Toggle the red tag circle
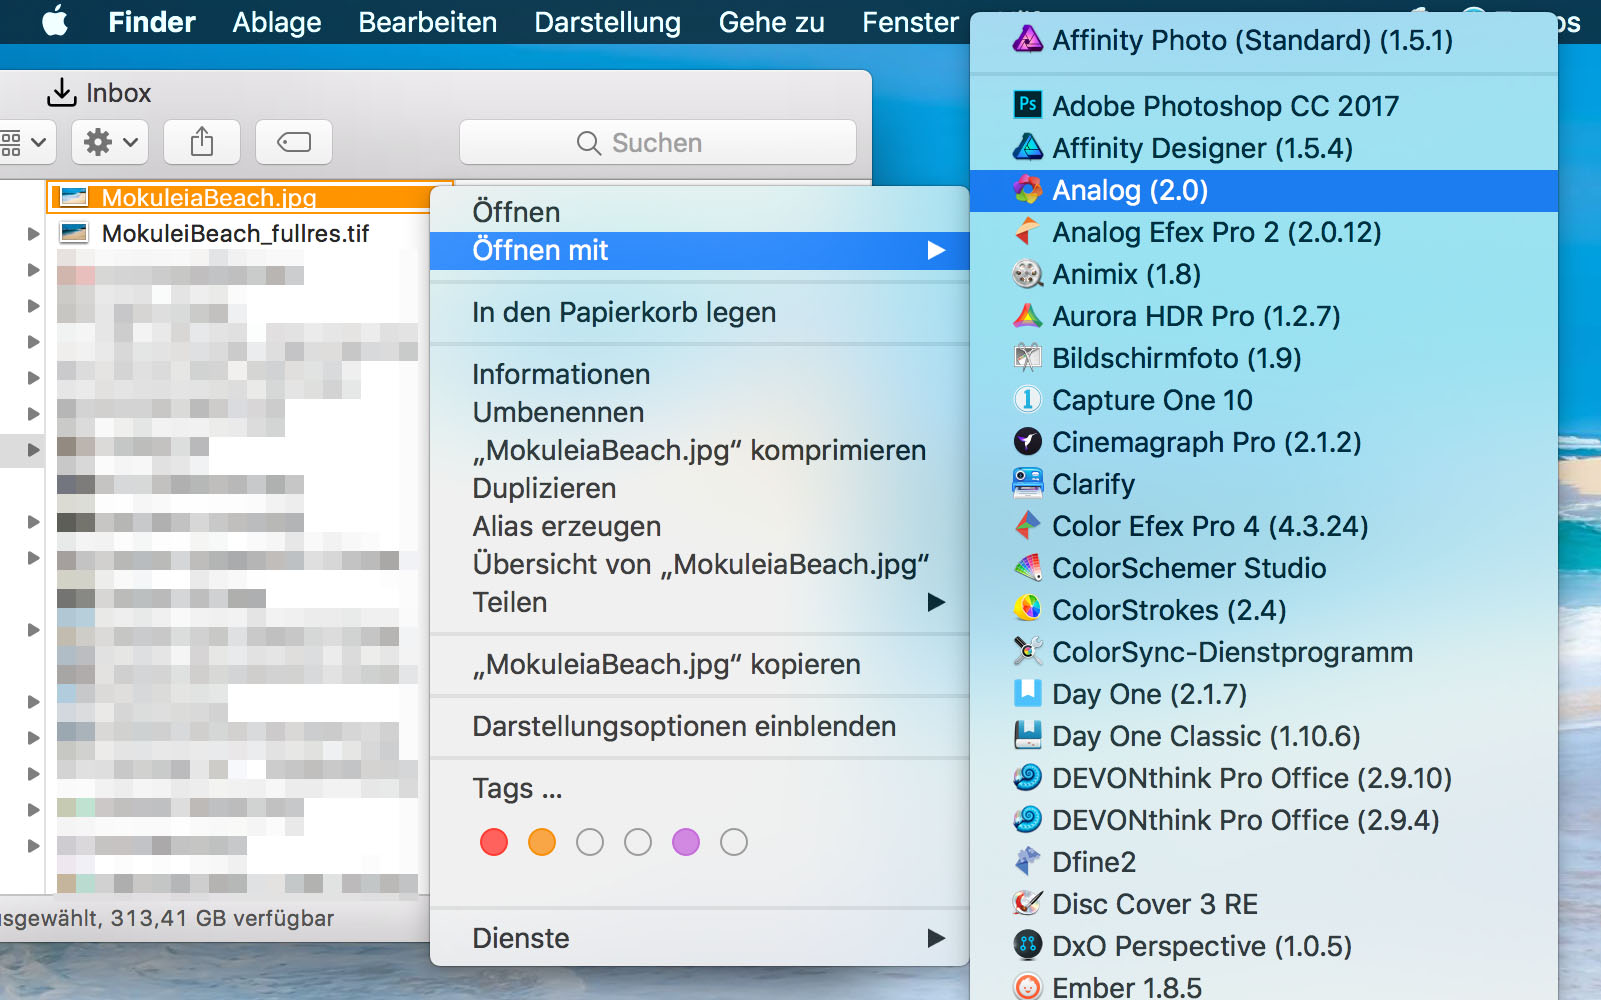 pyautogui.click(x=494, y=842)
